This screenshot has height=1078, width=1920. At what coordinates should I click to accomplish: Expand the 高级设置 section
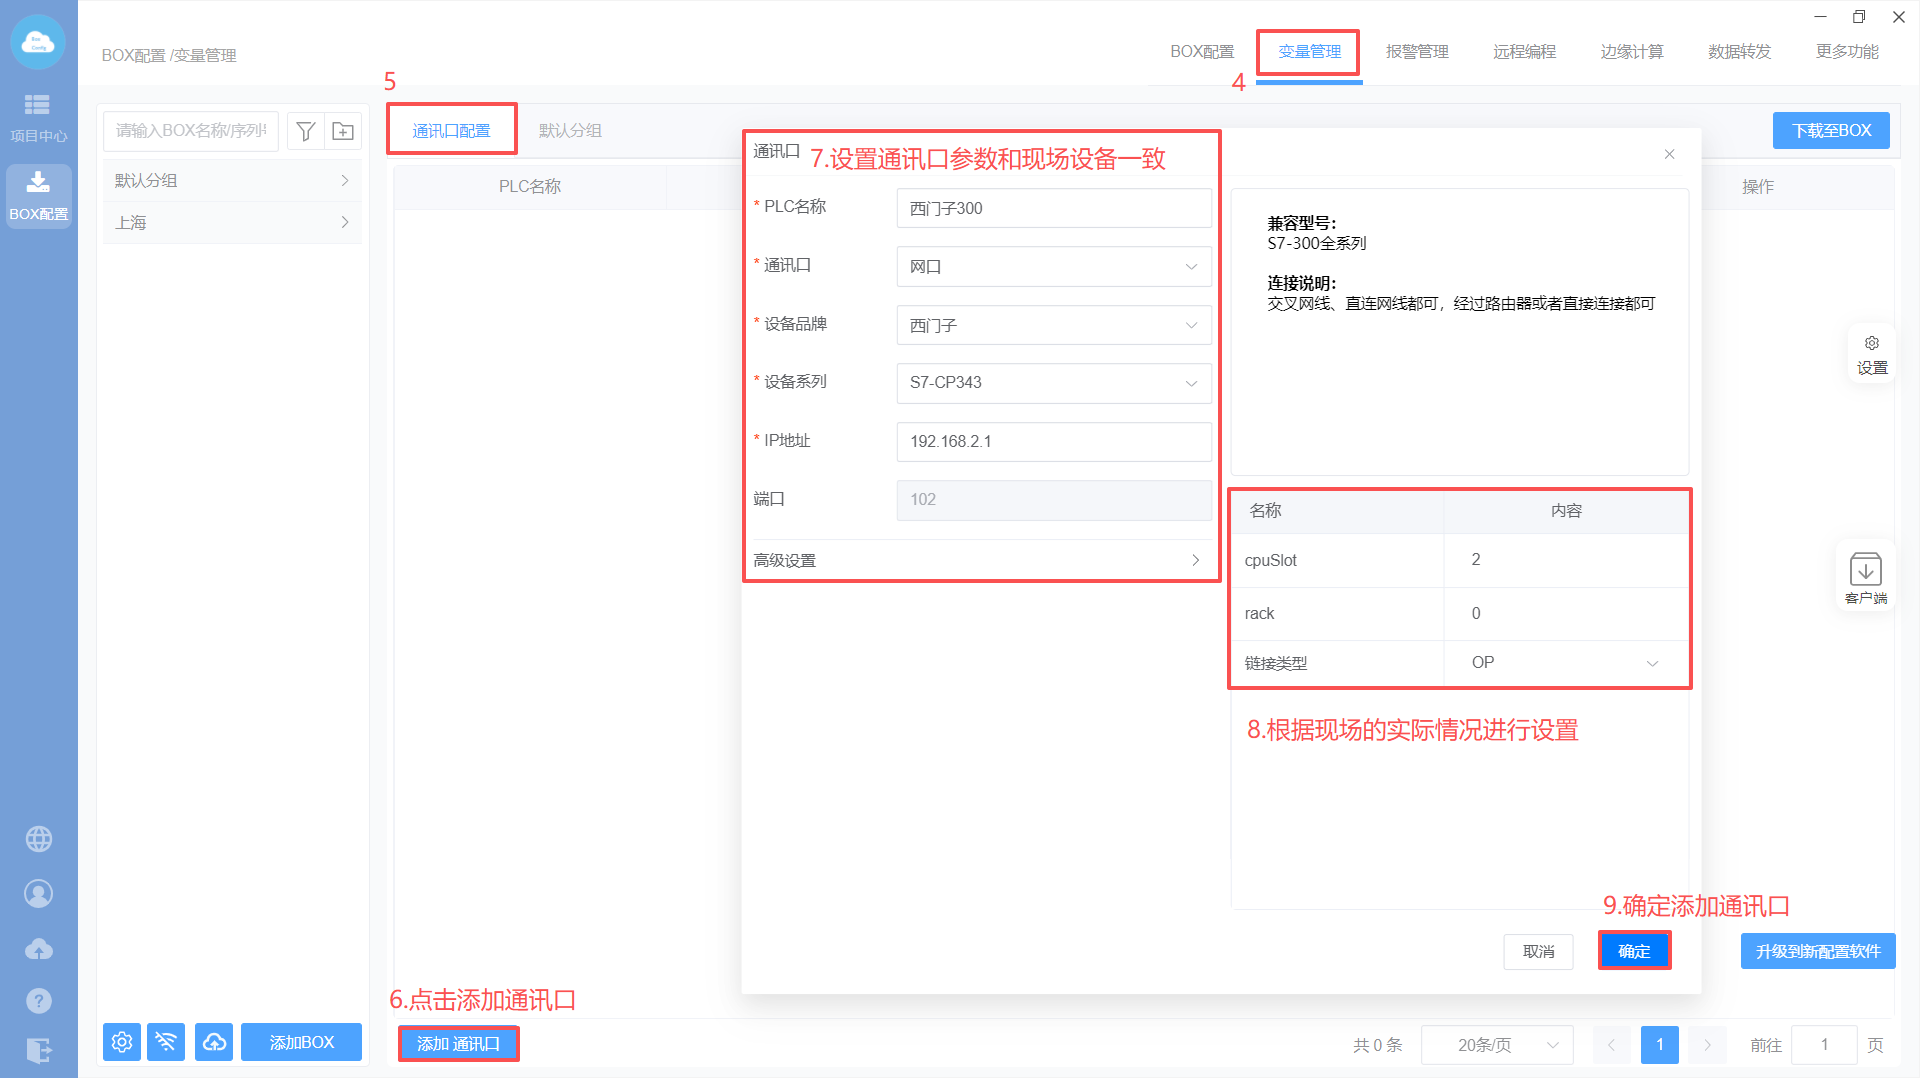977,560
